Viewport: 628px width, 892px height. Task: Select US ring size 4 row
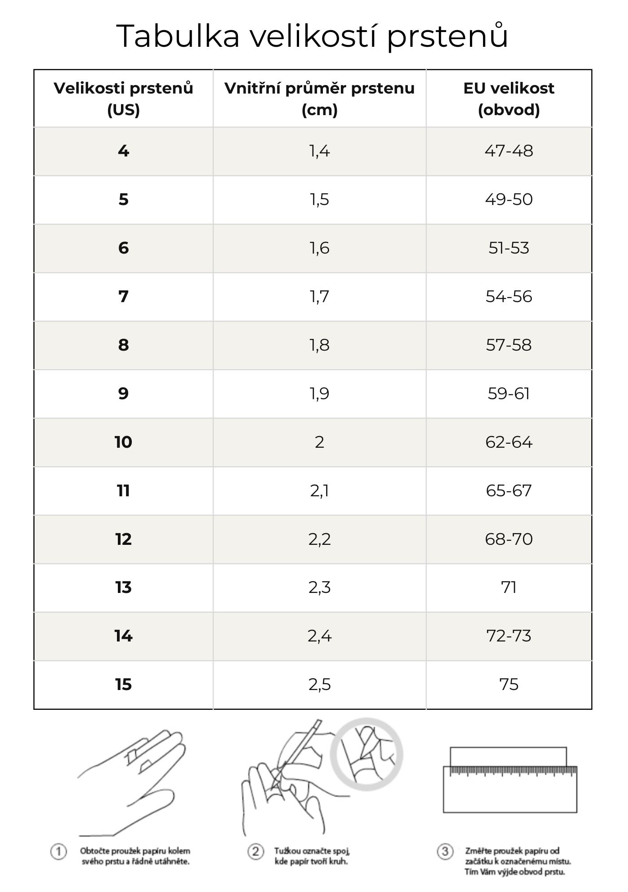click(x=123, y=151)
